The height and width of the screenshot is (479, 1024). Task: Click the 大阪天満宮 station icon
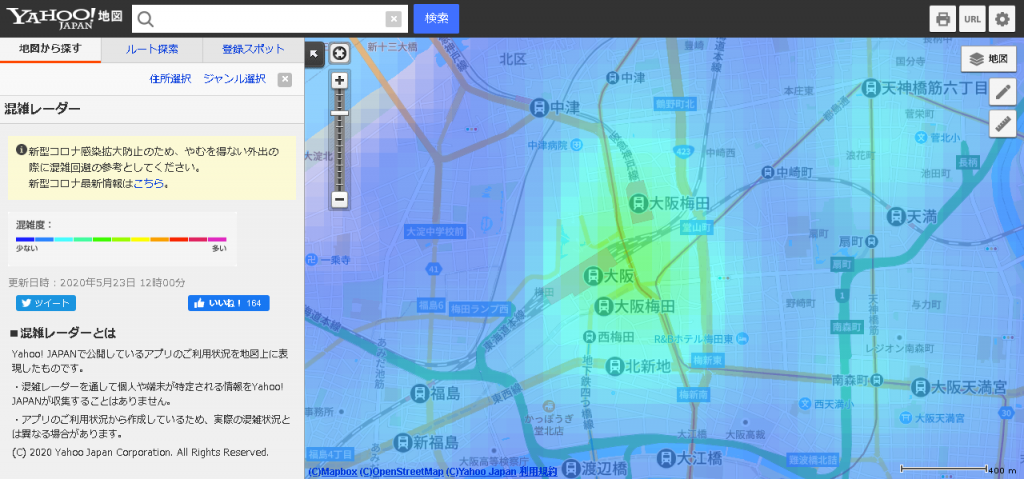tap(920, 386)
